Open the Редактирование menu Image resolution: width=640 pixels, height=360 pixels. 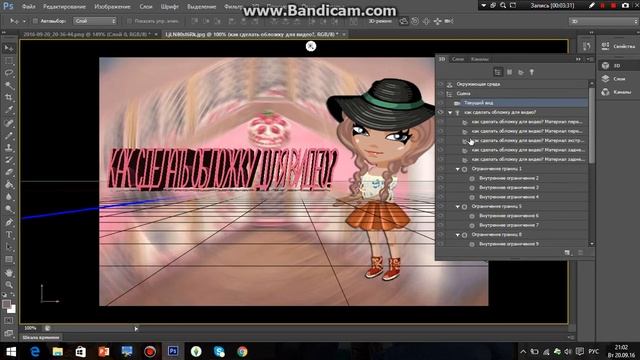tap(64, 7)
